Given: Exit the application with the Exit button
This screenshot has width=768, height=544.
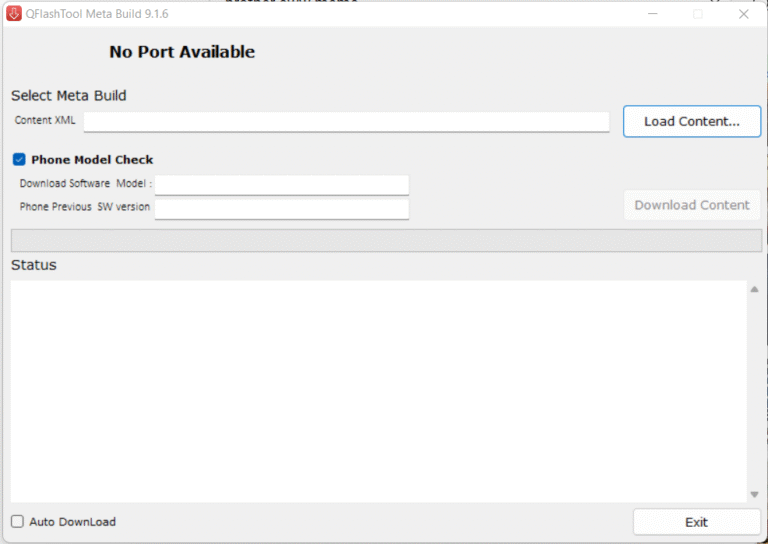Looking at the screenshot, I should click(x=696, y=522).
